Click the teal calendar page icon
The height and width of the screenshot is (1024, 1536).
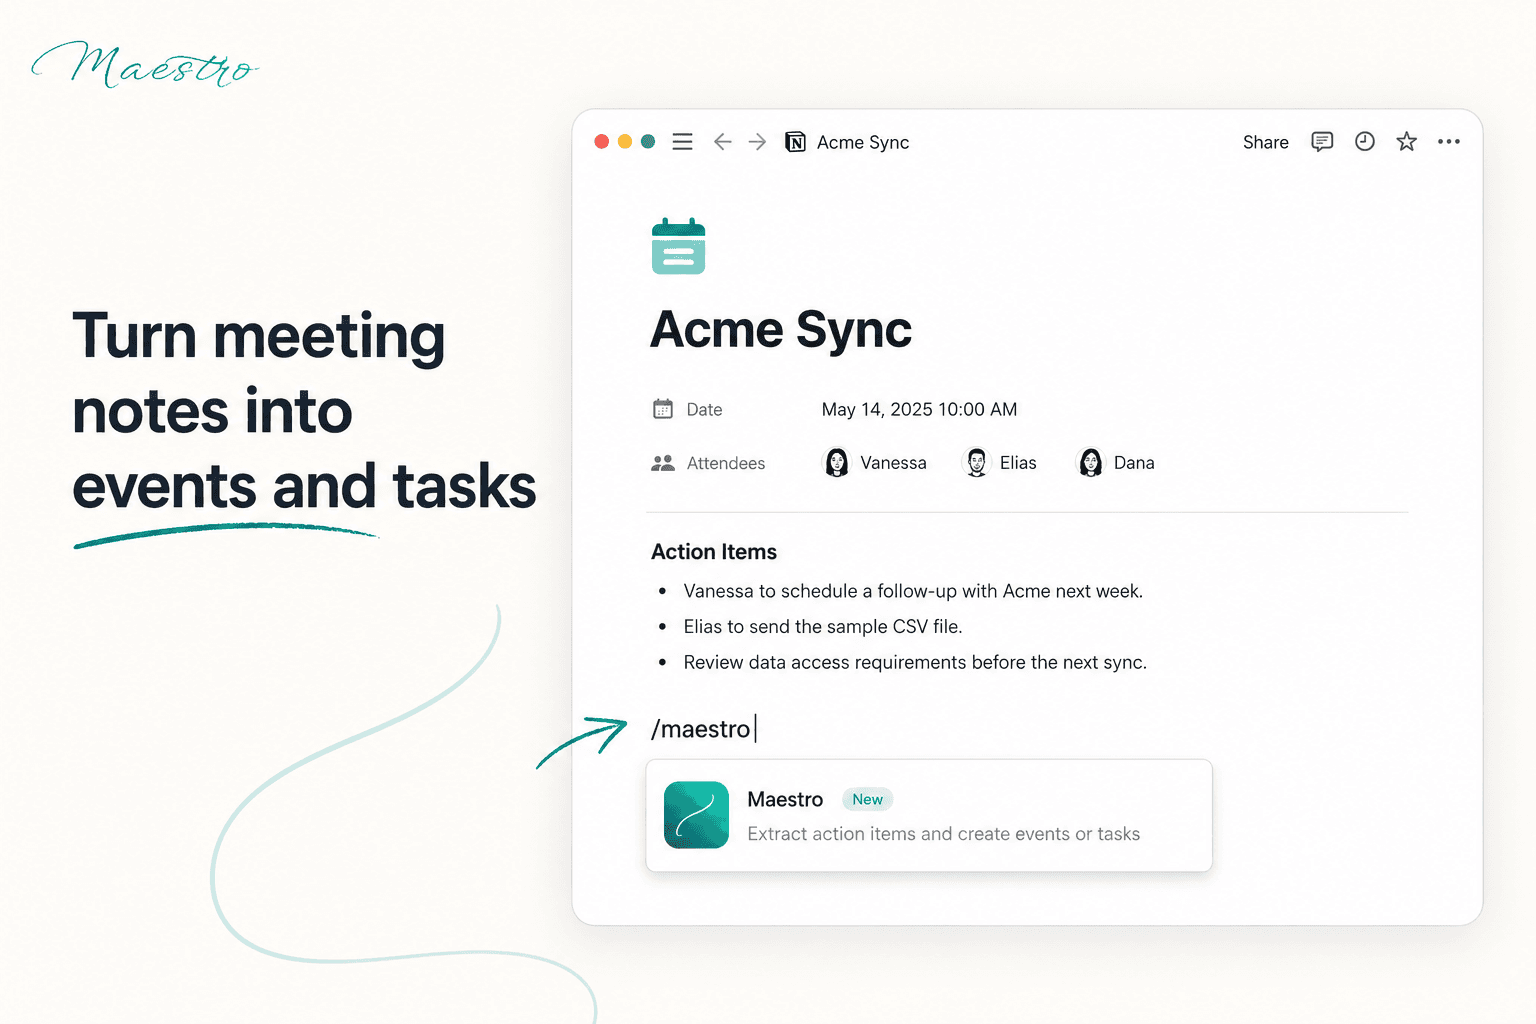click(678, 246)
